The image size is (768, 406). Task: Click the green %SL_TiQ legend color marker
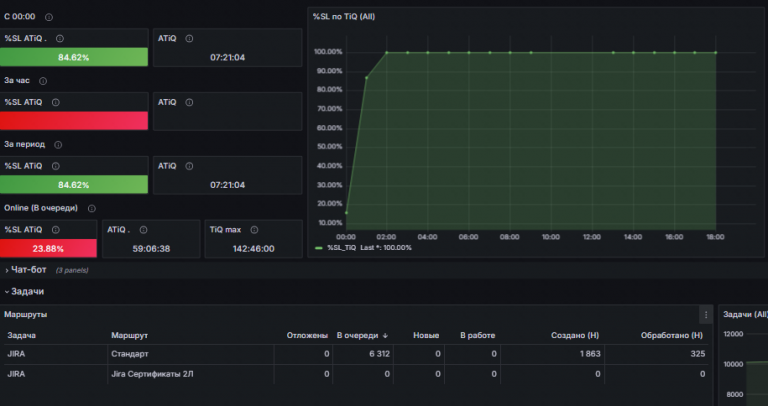click(319, 248)
